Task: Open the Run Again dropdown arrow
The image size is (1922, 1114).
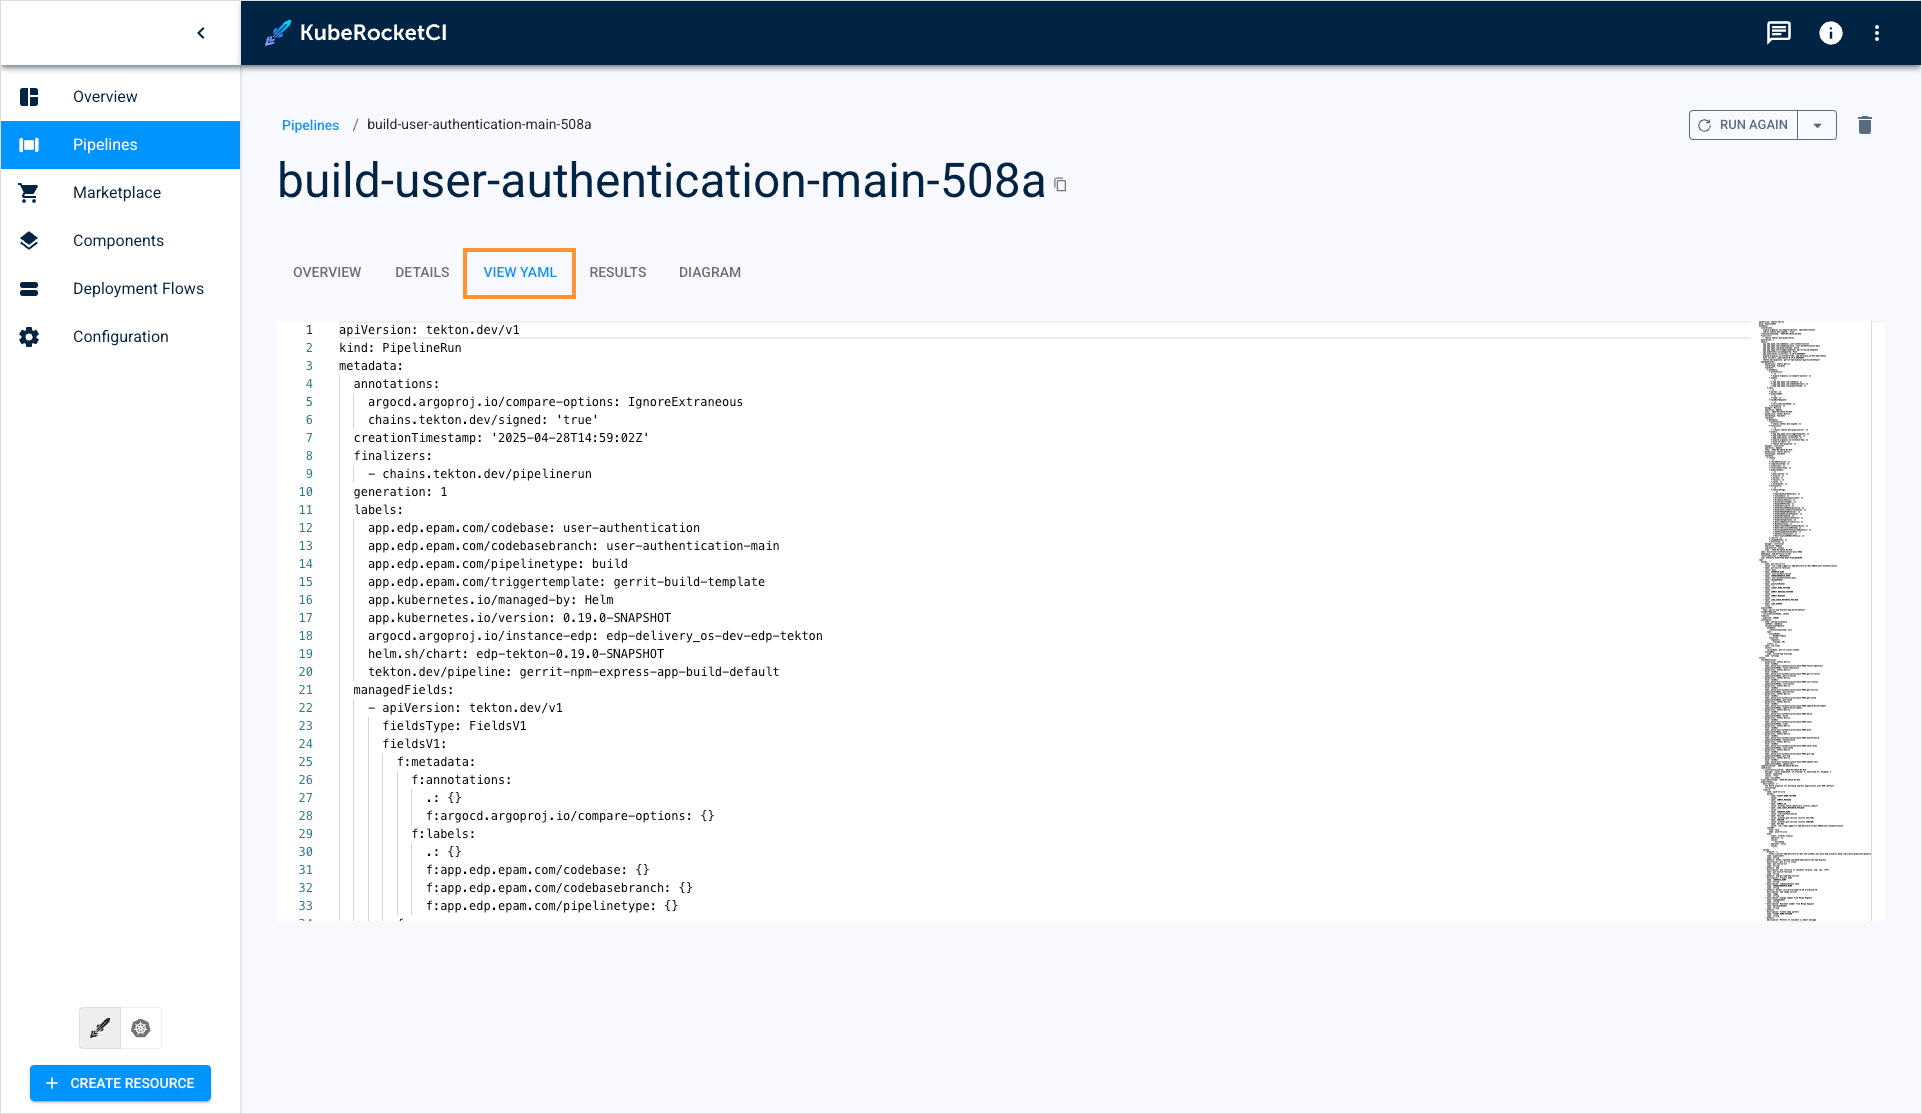Action: click(x=1816, y=125)
